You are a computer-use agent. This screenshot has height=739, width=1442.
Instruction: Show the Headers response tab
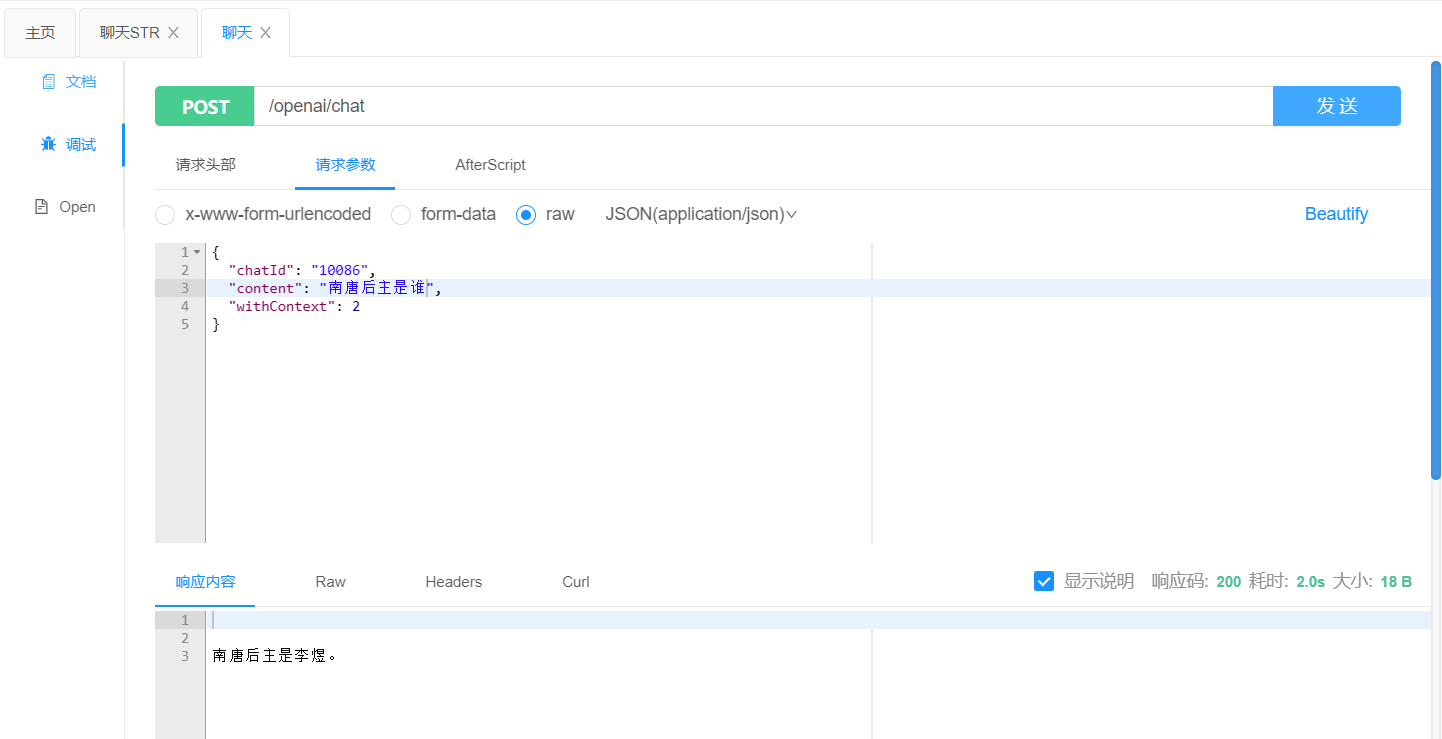click(x=453, y=582)
